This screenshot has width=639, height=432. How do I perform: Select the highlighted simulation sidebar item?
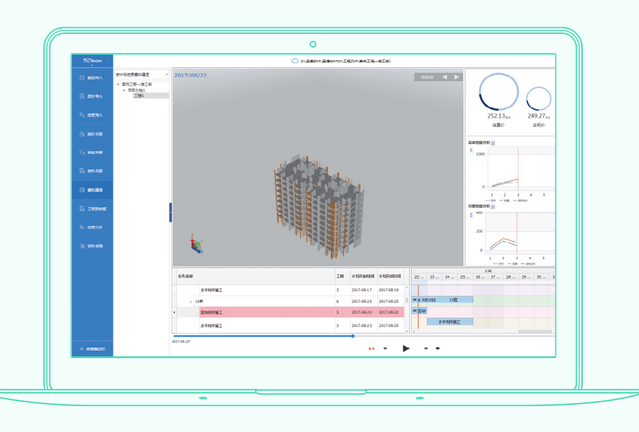pyautogui.click(x=92, y=190)
